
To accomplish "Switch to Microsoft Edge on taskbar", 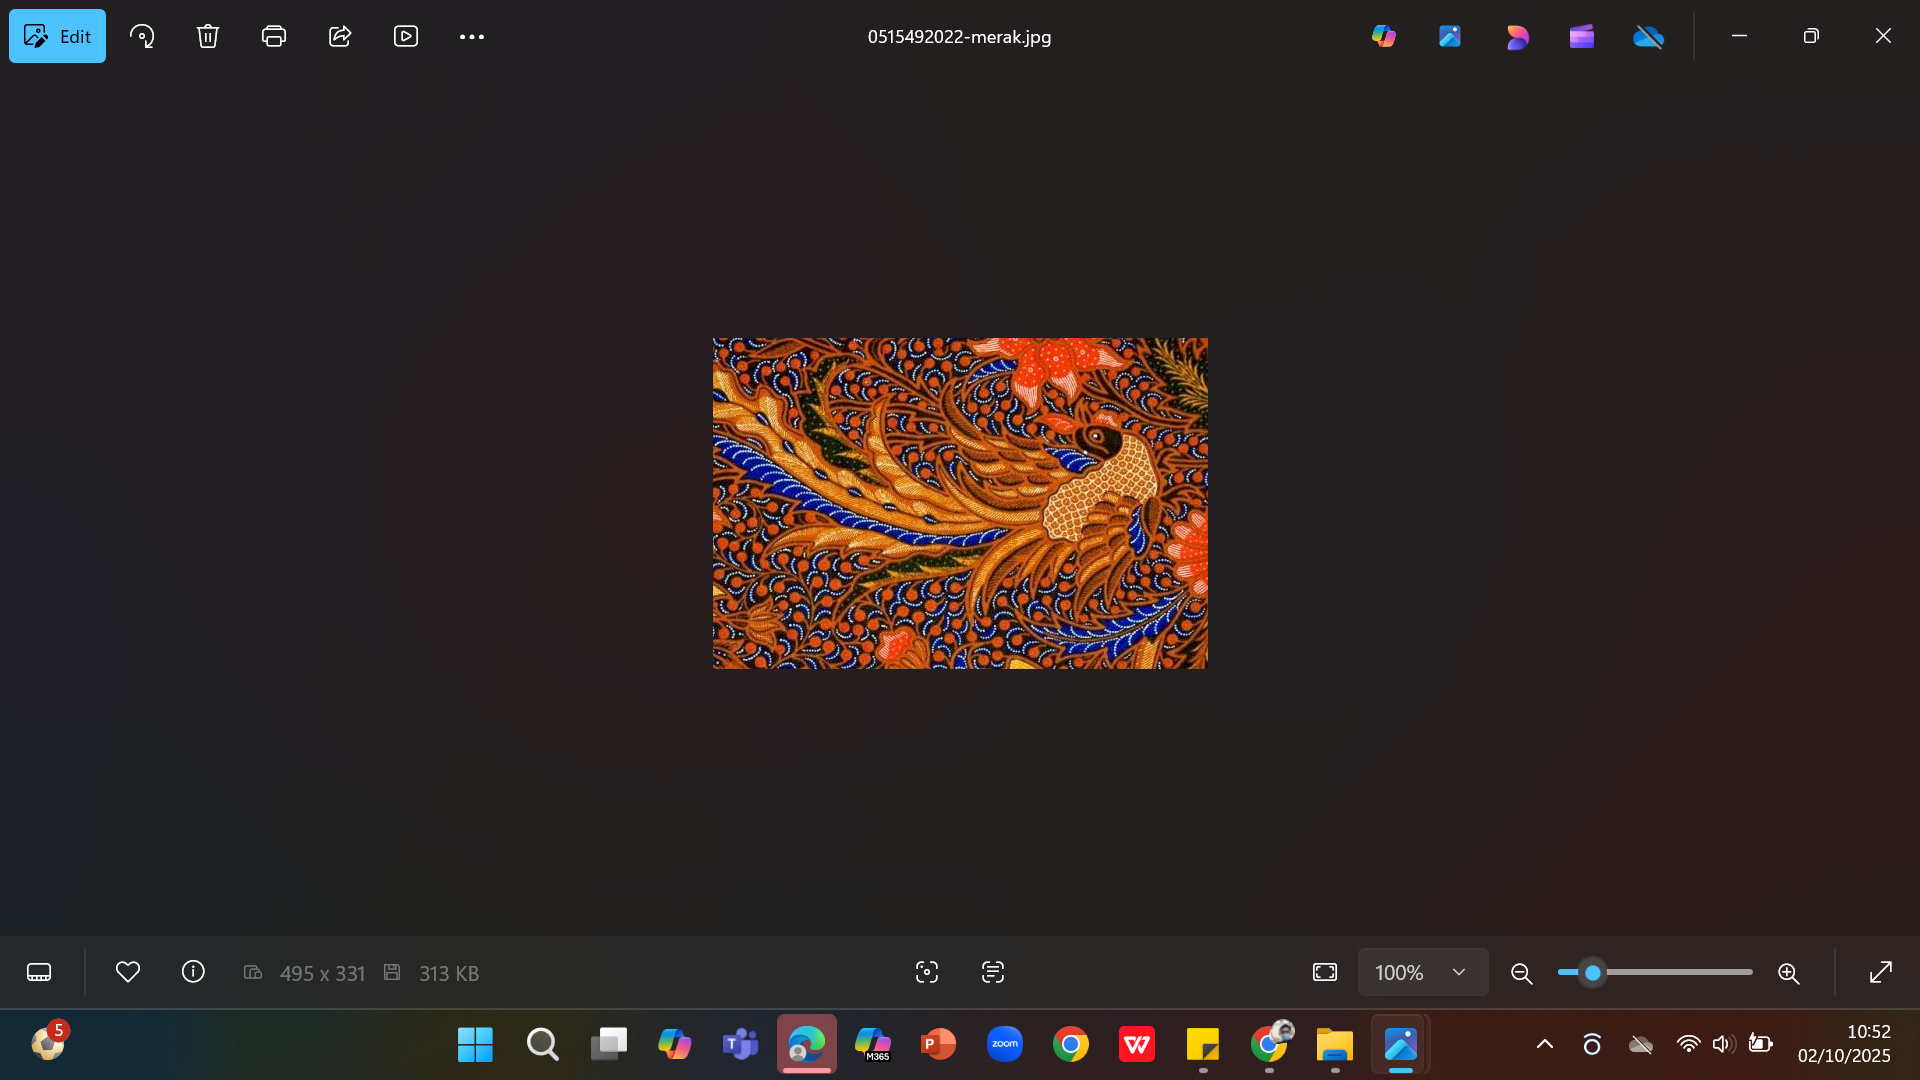I will 806,1045.
